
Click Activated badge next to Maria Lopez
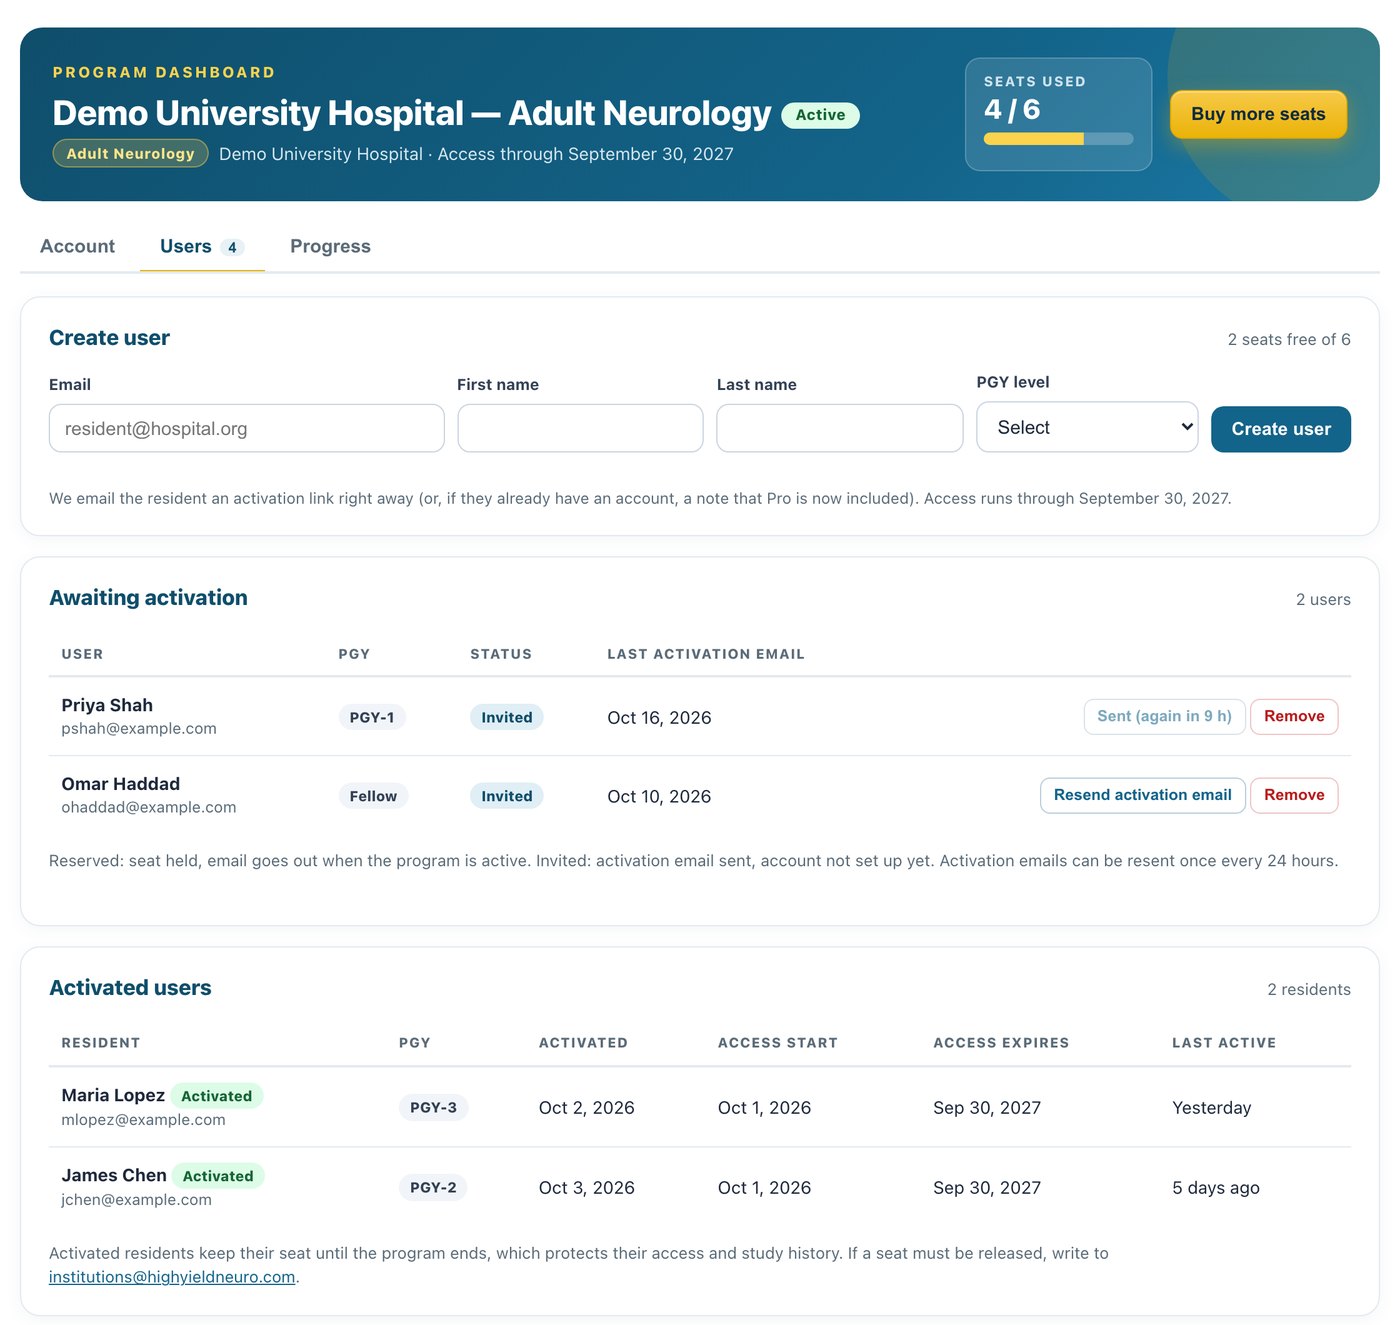click(217, 1096)
